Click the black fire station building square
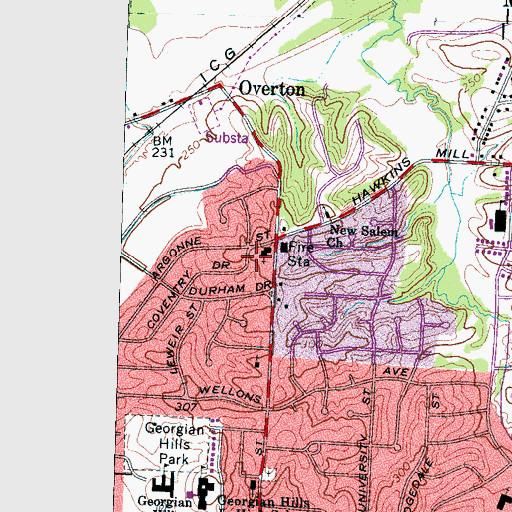This screenshot has width=512, height=512. (284, 247)
